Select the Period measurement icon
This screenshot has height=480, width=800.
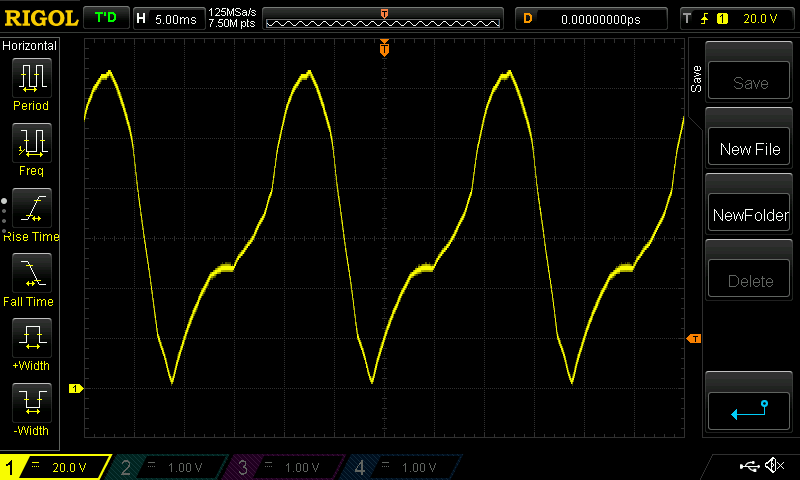[32, 78]
